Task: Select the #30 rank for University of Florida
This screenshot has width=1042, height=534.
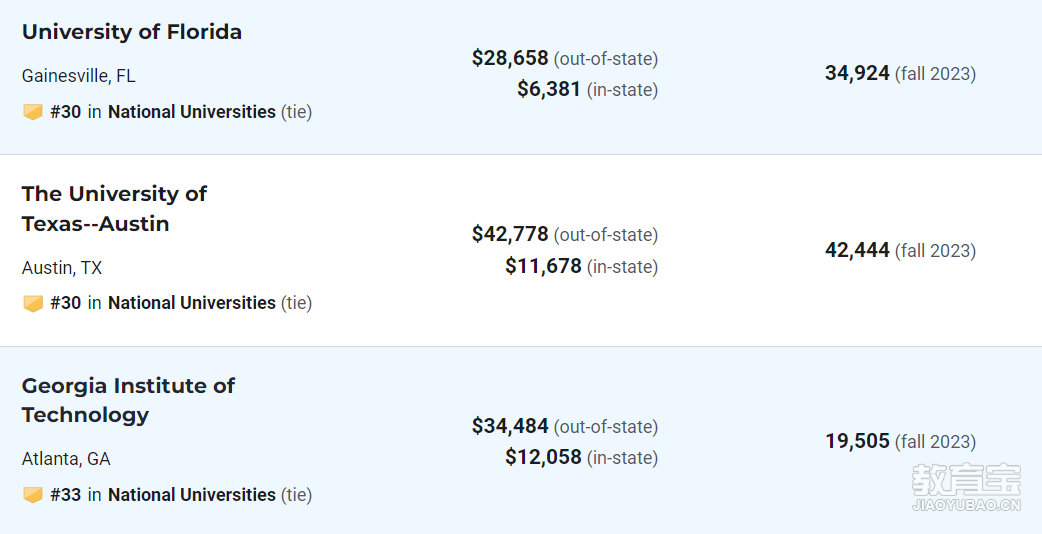Action: point(66,112)
